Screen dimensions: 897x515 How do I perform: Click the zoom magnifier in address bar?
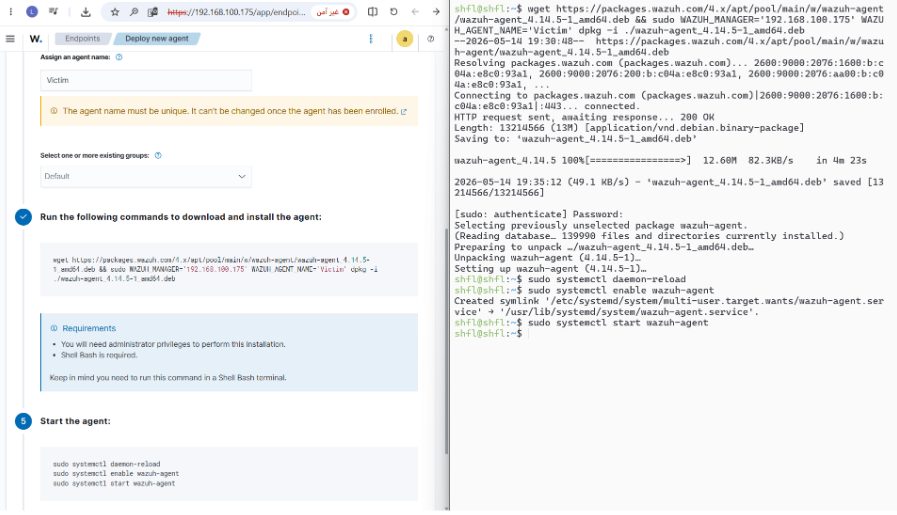click(134, 11)
